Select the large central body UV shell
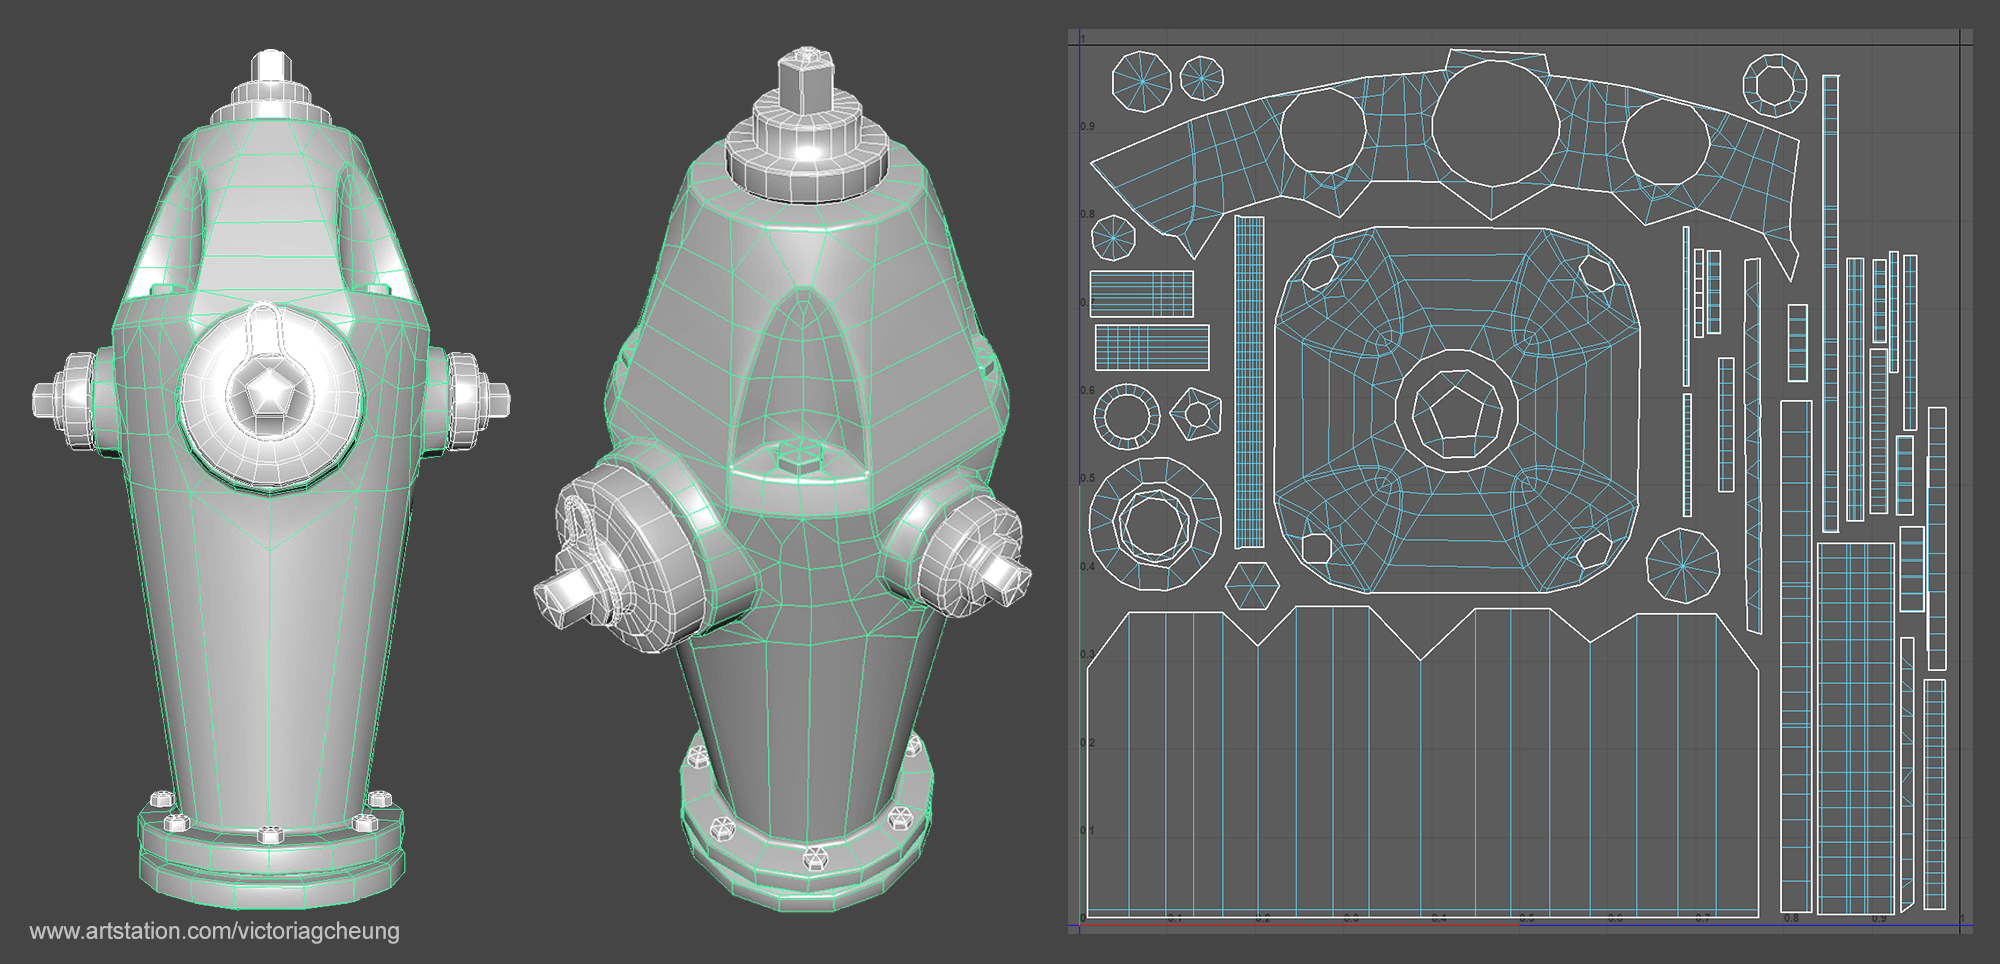 click(x=1458, y=410)
